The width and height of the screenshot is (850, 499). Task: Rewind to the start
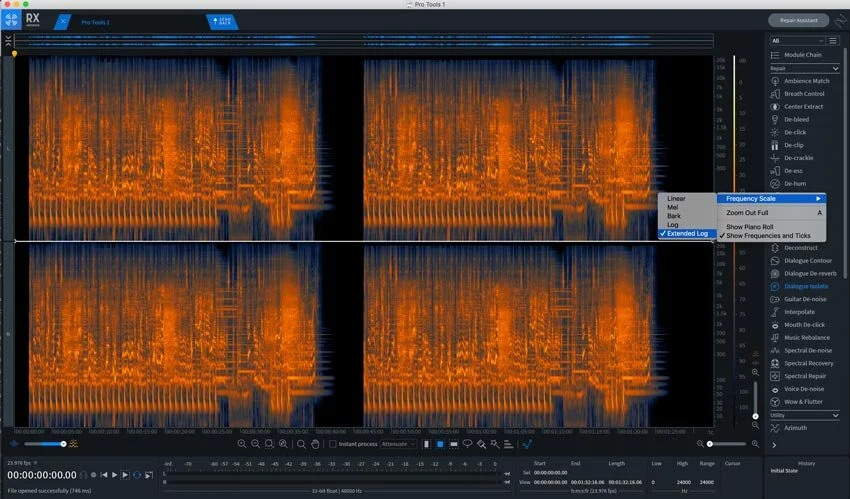(x=104, y=475)
